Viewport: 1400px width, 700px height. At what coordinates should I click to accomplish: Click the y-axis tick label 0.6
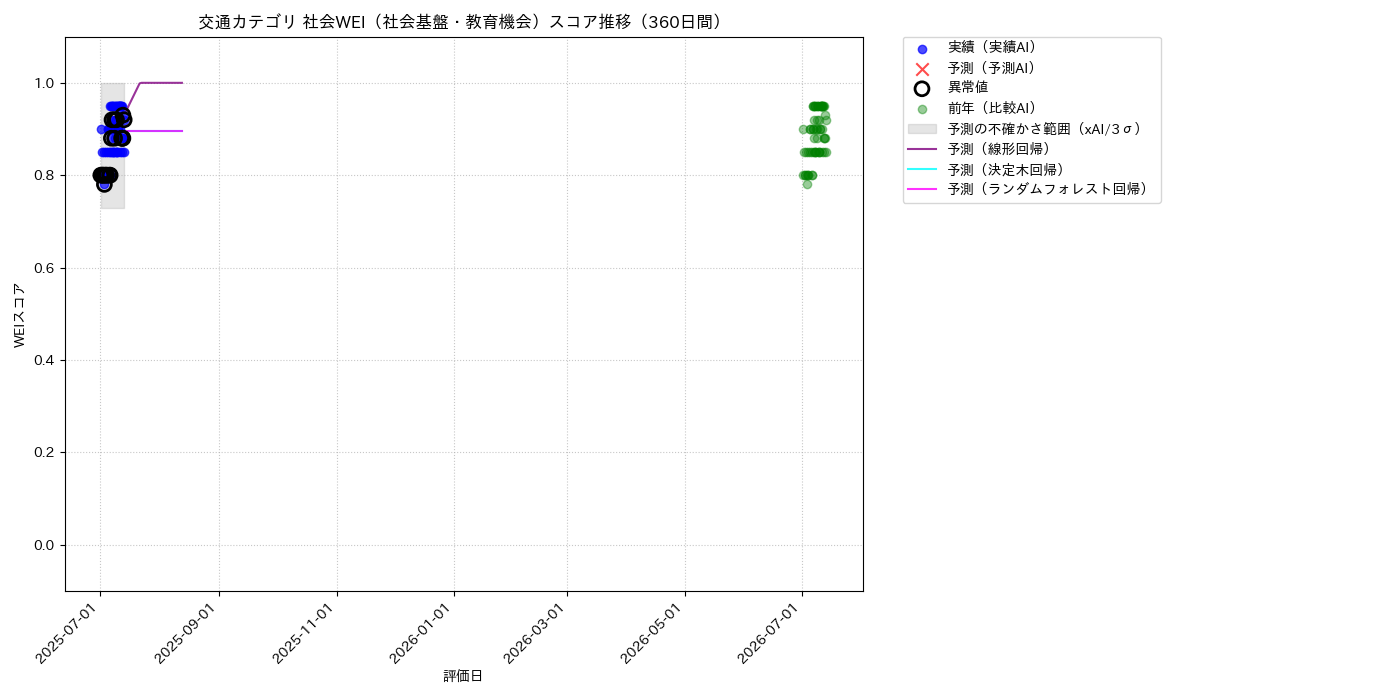point(43,268)
